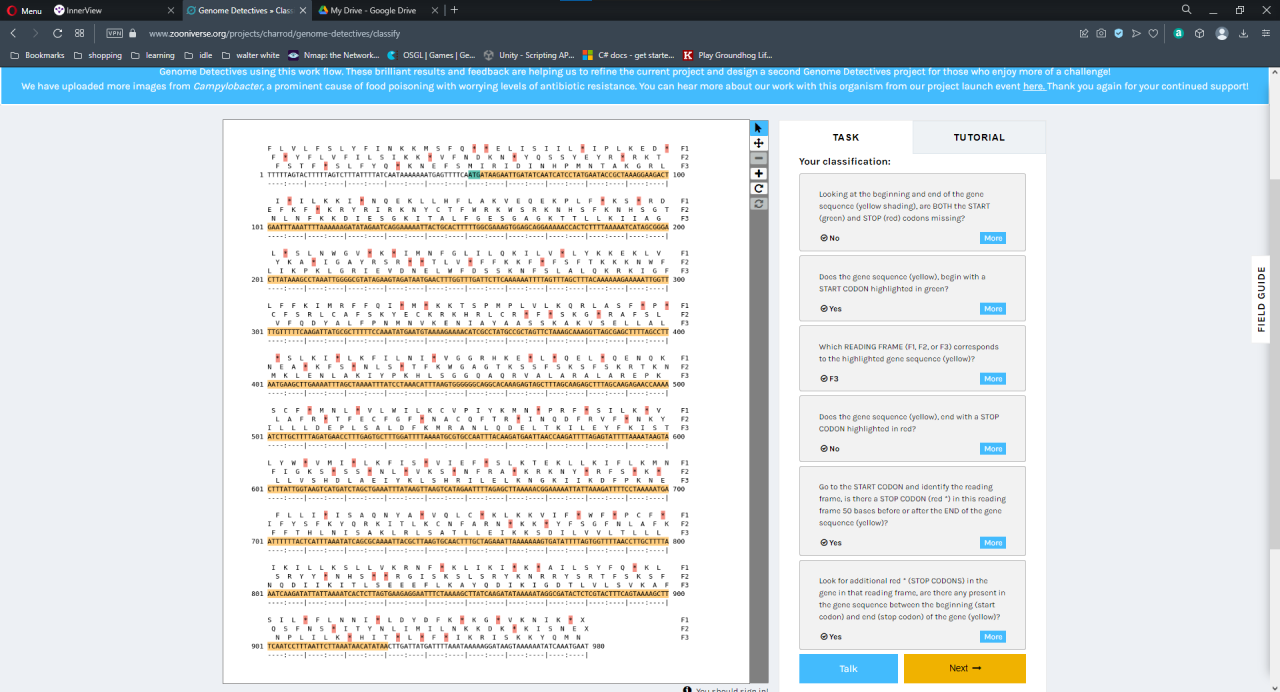
Task: Open Play Groundhog Life bookmark
Action: click(727, 55)
